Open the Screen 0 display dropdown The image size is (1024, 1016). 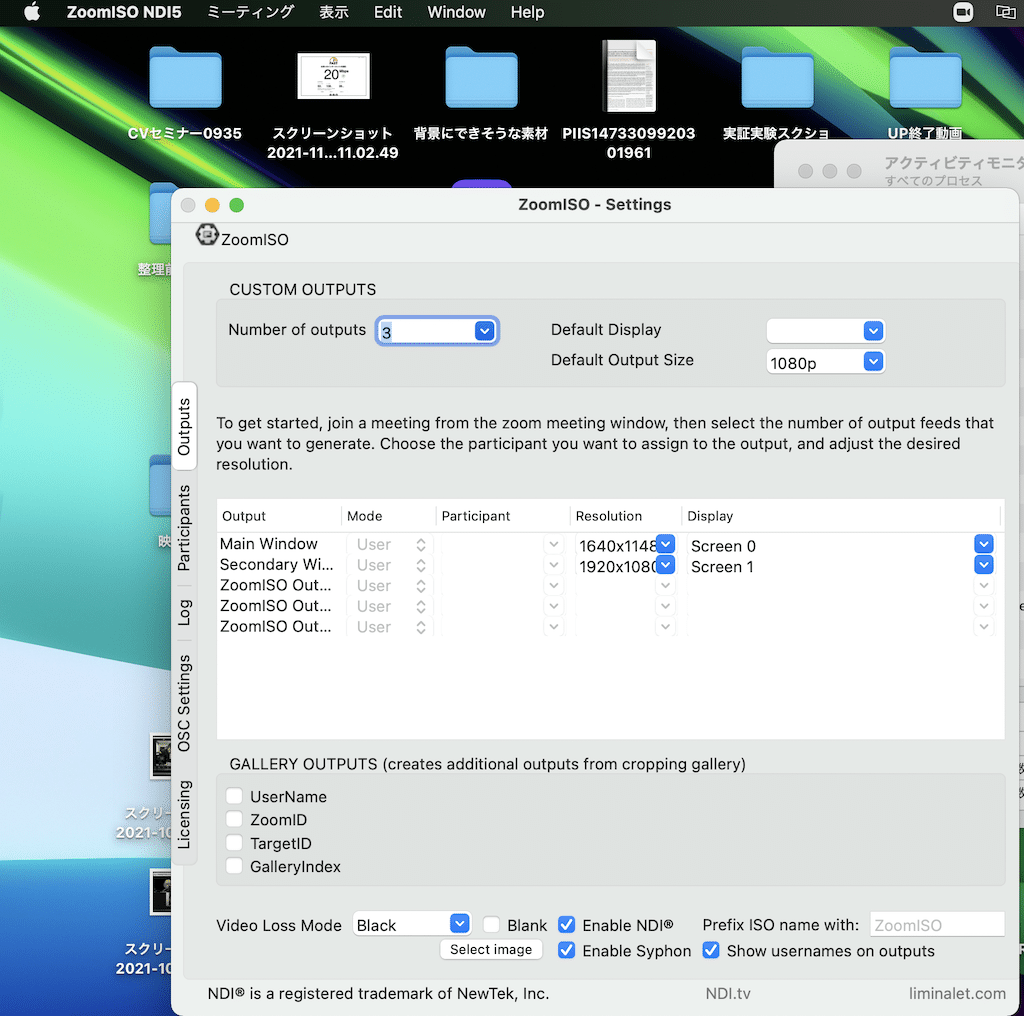coord(984,544)
